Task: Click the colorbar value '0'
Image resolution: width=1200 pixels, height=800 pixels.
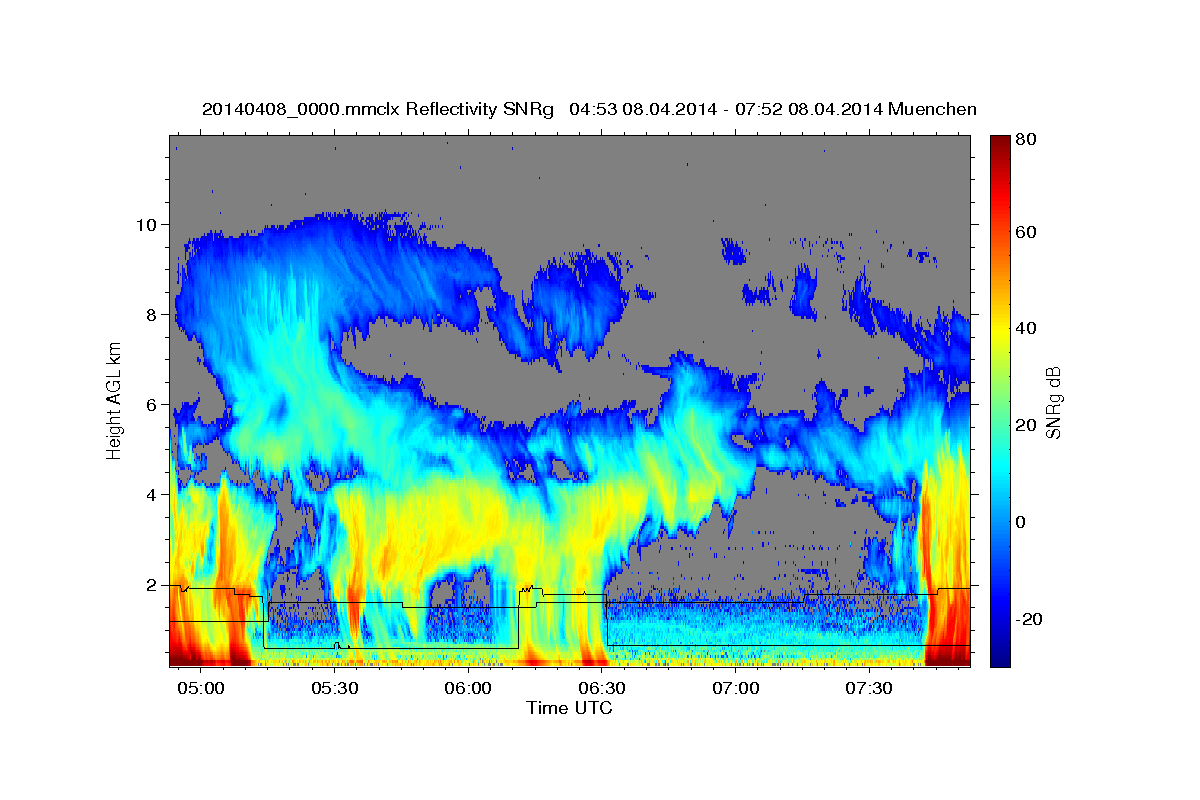Action: pos(1023,522)
